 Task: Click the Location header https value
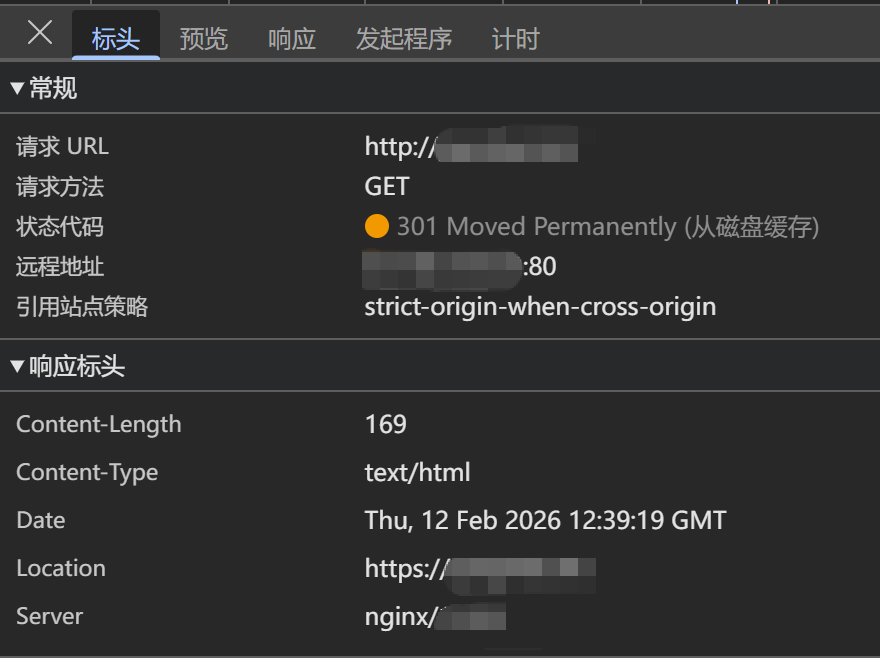click(480, 568)
